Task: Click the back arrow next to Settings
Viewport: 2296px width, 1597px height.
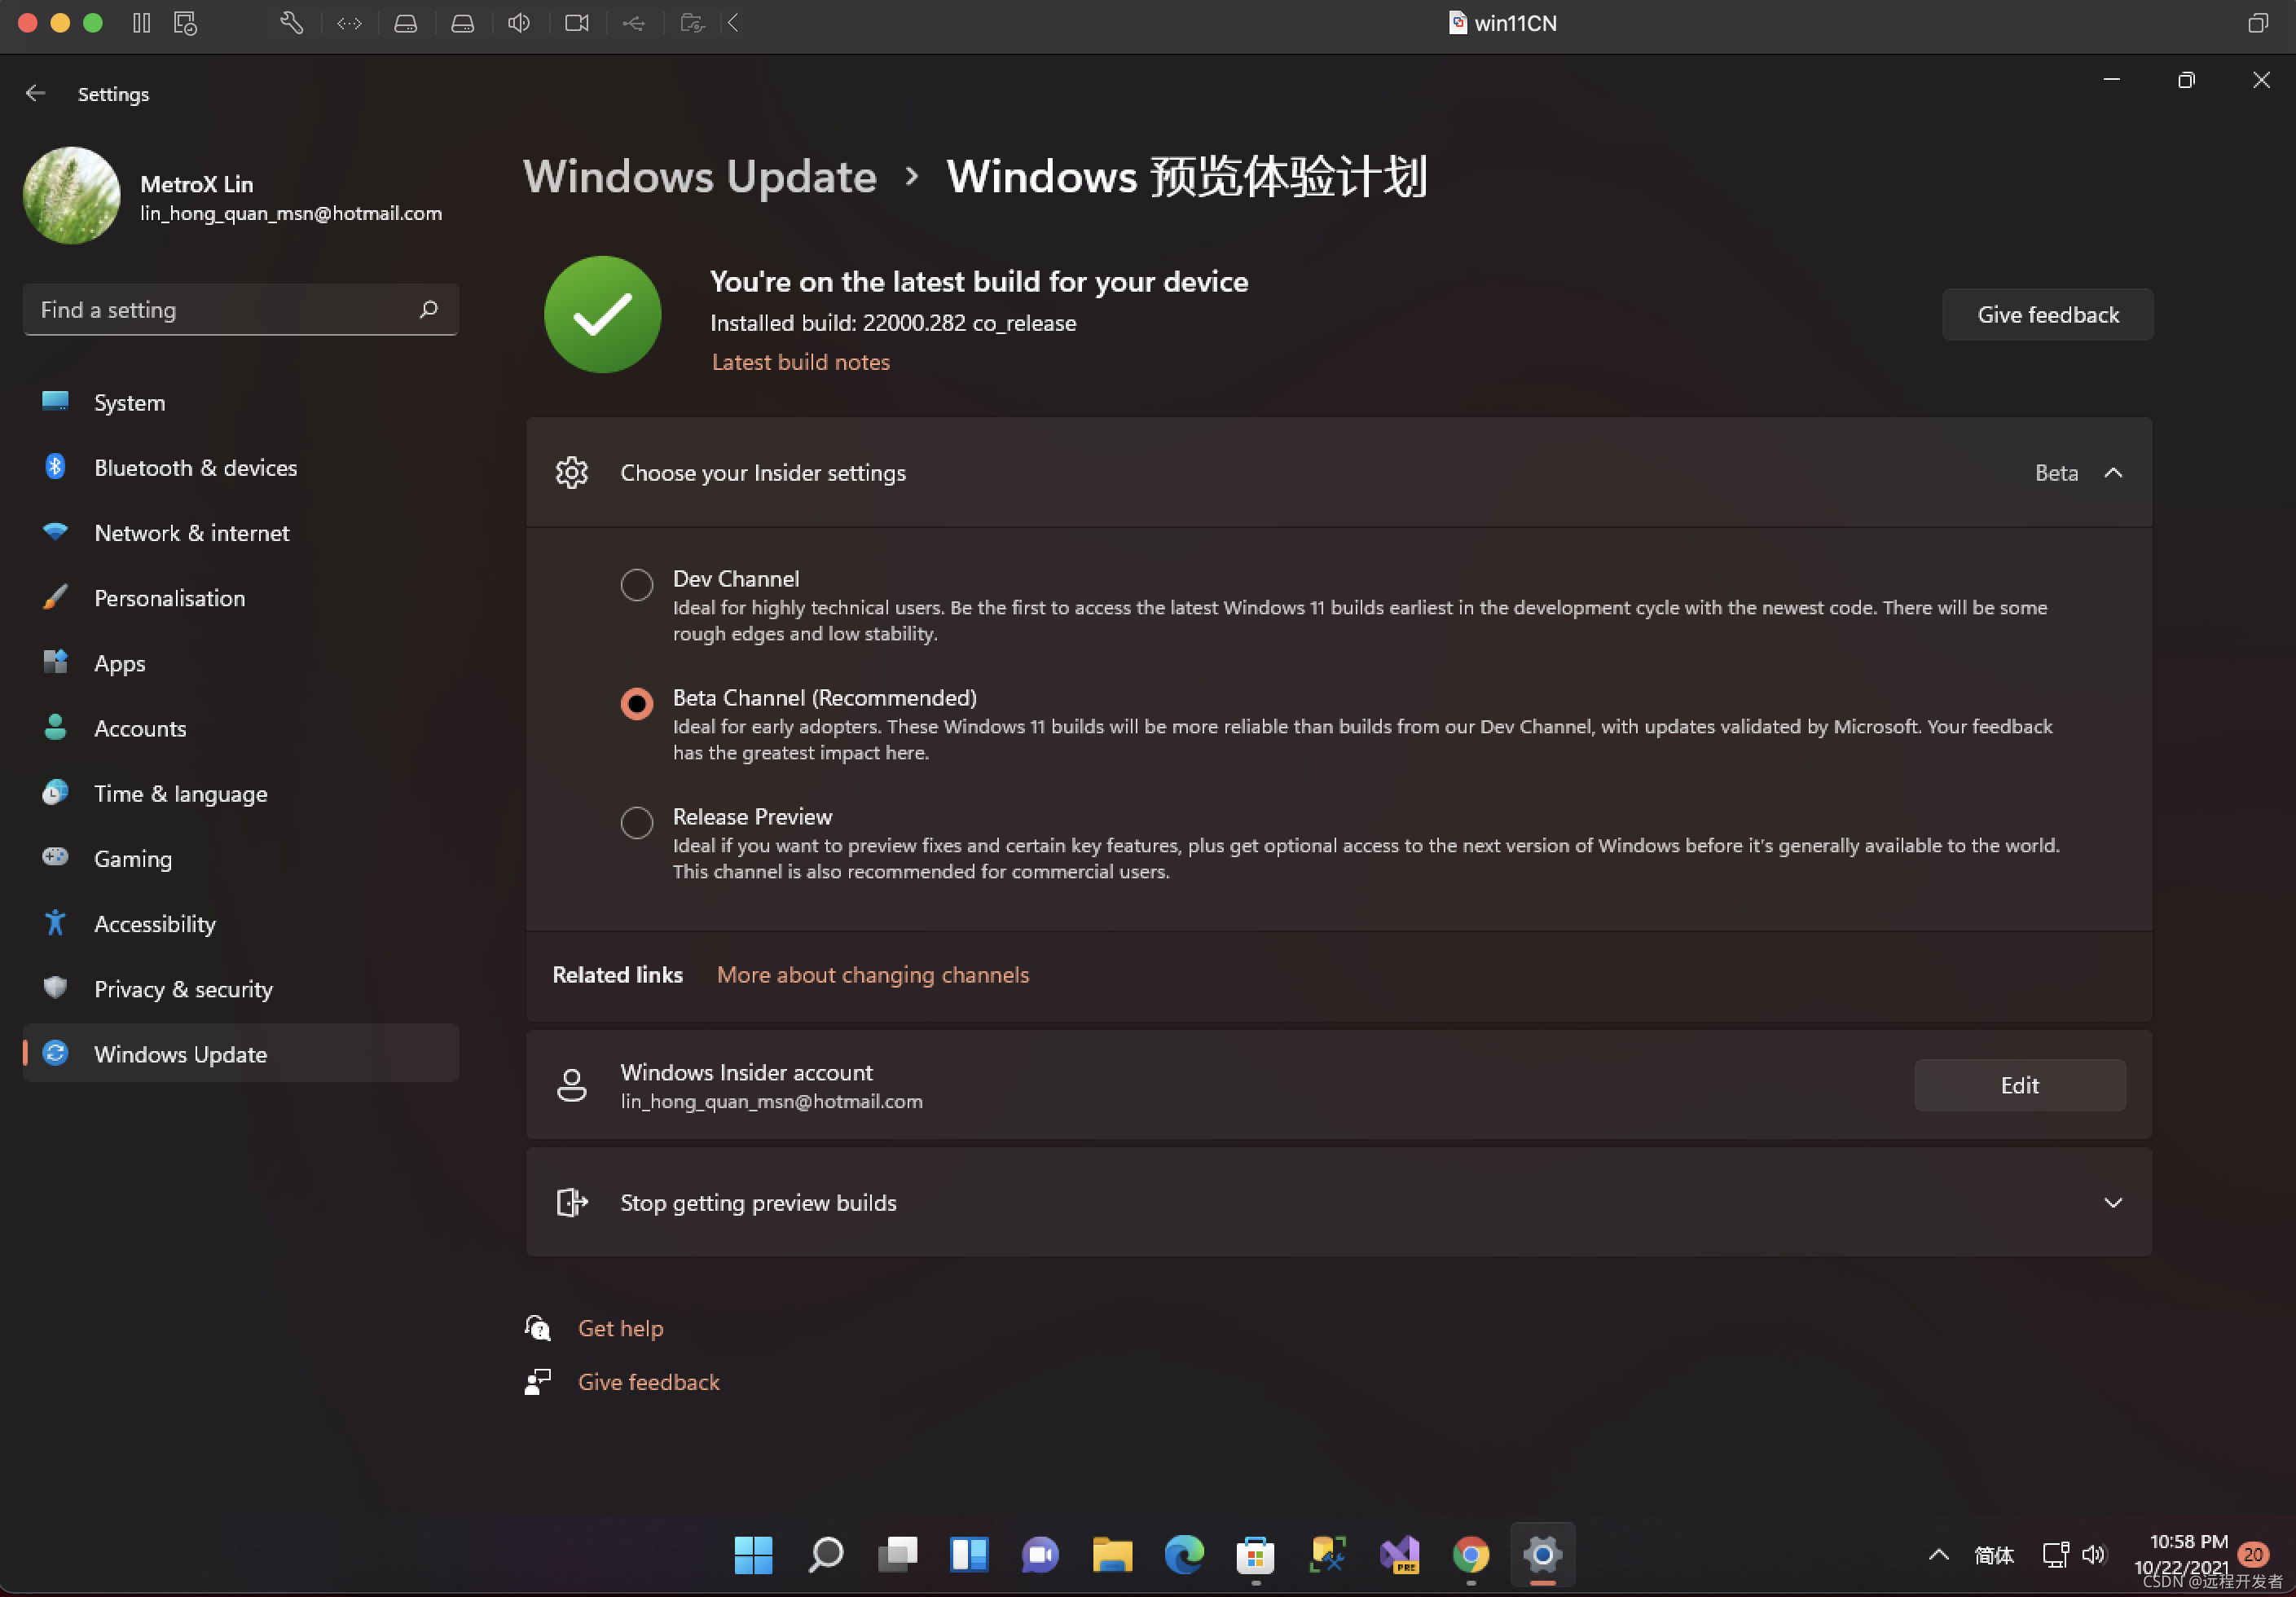Action: point(35,93)
